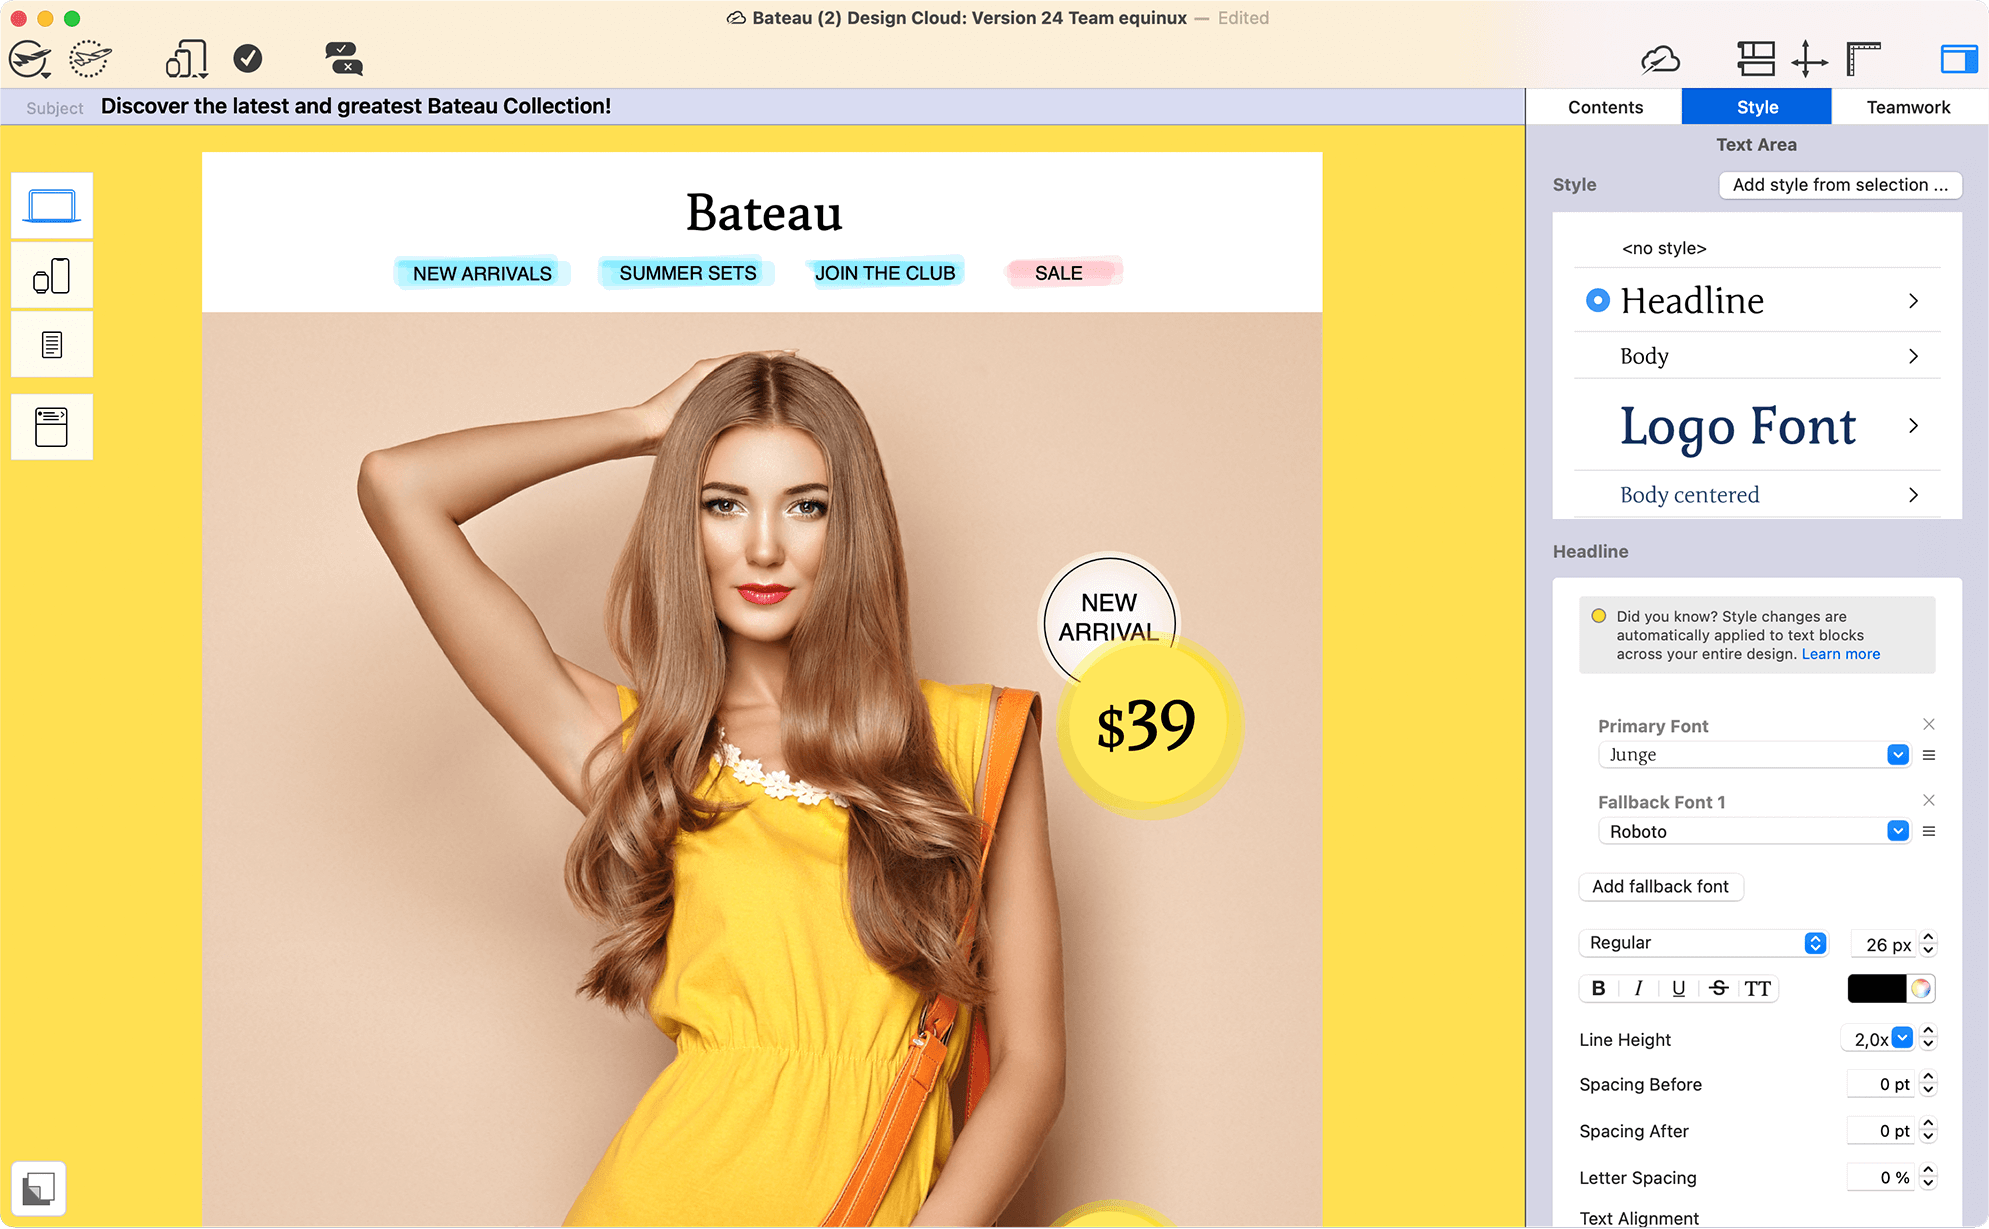Viewport: 1989px width, 1229px height.
Task: Toggle underline formatting
Action: point(1678,988)
